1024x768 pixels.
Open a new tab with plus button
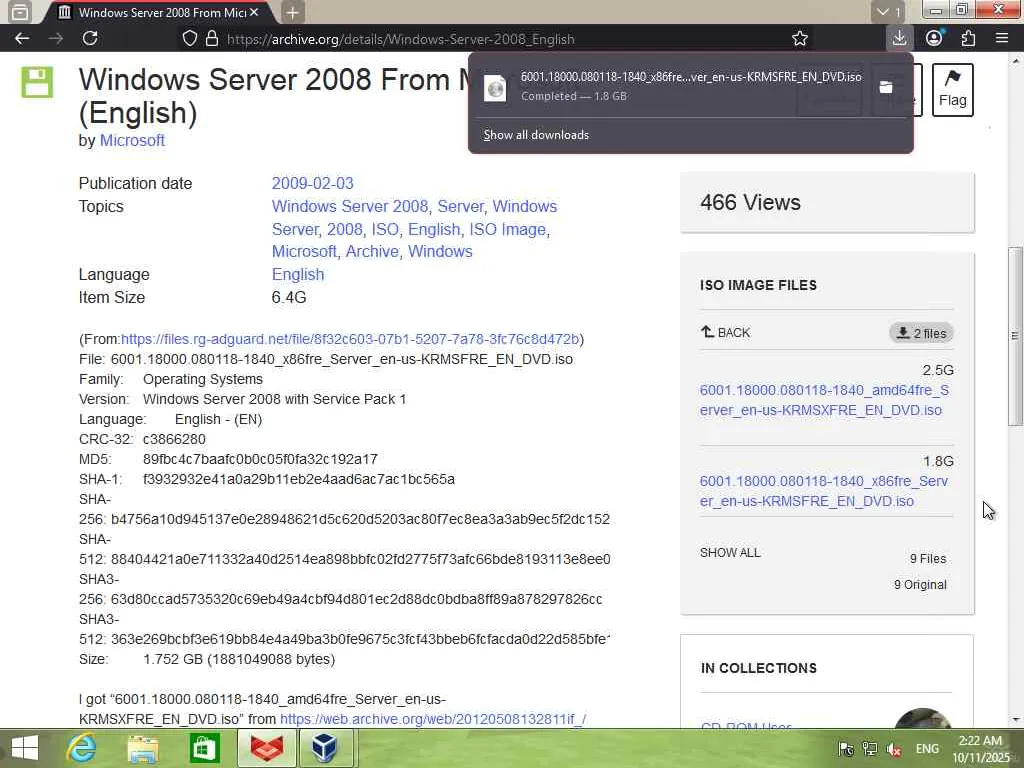[292, 12]
